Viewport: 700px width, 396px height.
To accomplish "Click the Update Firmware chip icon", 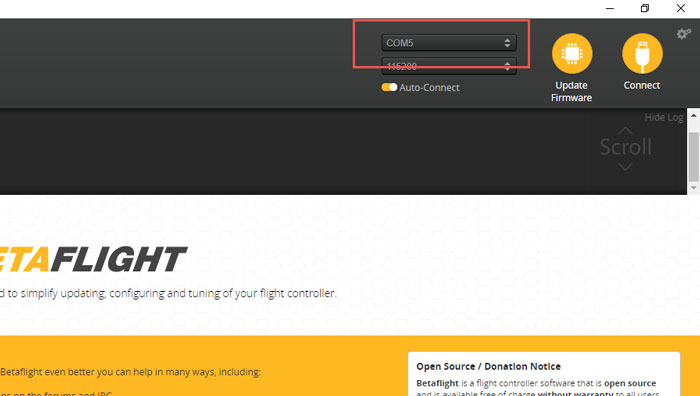I will tap(572, 54).
